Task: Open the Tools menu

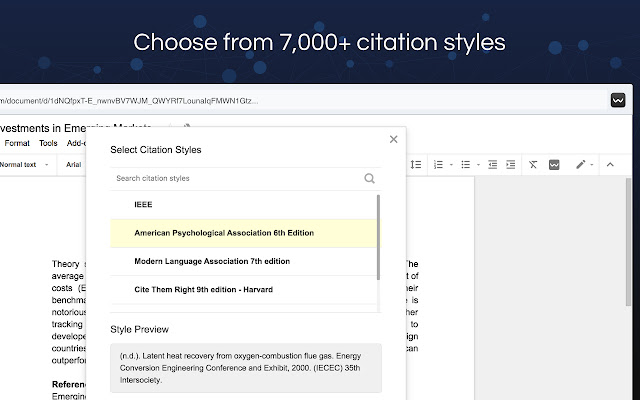Action: pyautogui.click(x=48, y=143)
